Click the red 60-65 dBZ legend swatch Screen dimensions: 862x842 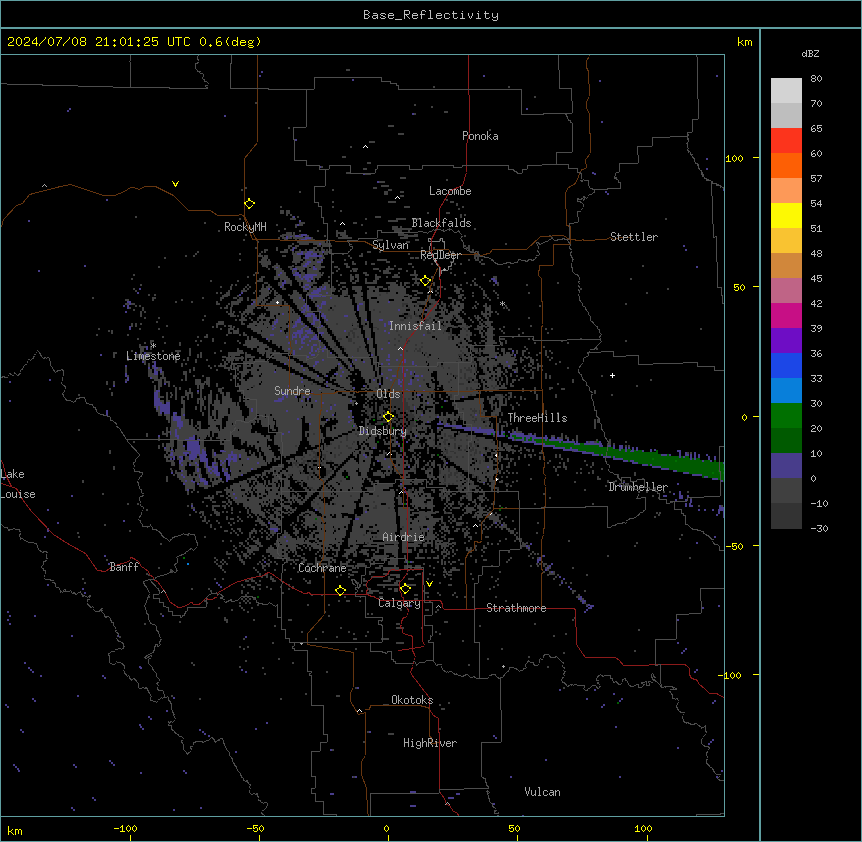coord(786,140)
